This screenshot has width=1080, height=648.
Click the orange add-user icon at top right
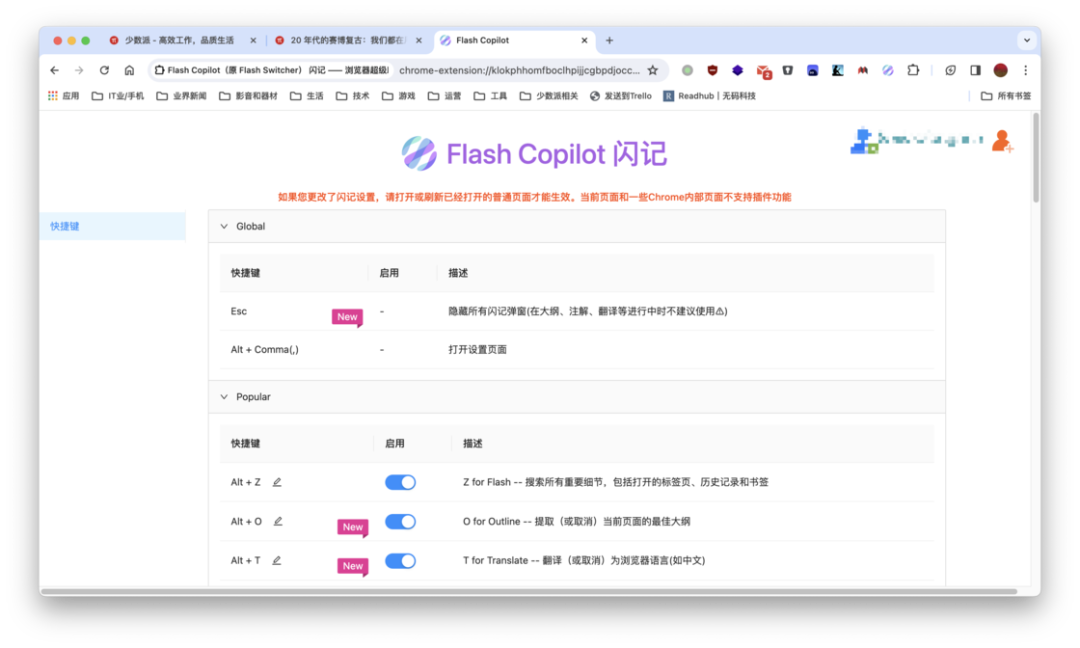pos(1002,141)
